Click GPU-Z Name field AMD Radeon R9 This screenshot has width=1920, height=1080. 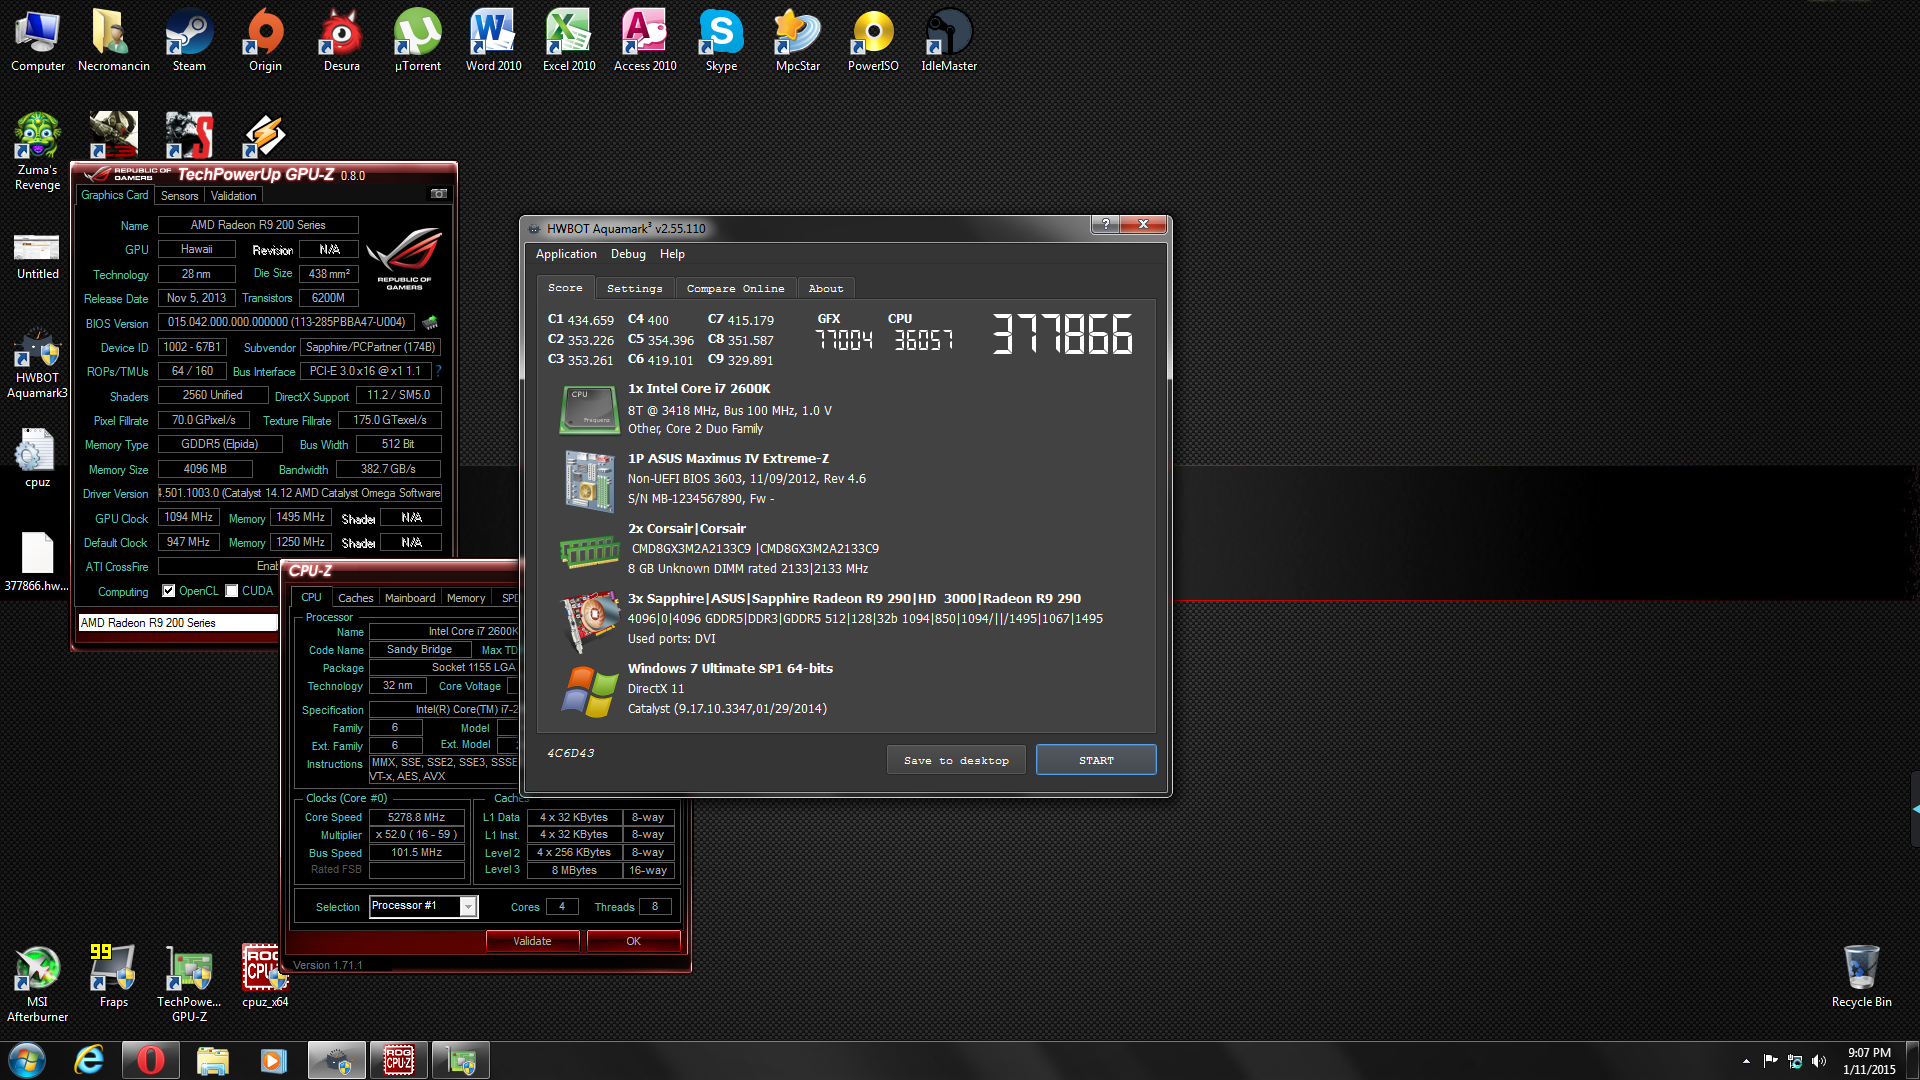click(258, 225)
